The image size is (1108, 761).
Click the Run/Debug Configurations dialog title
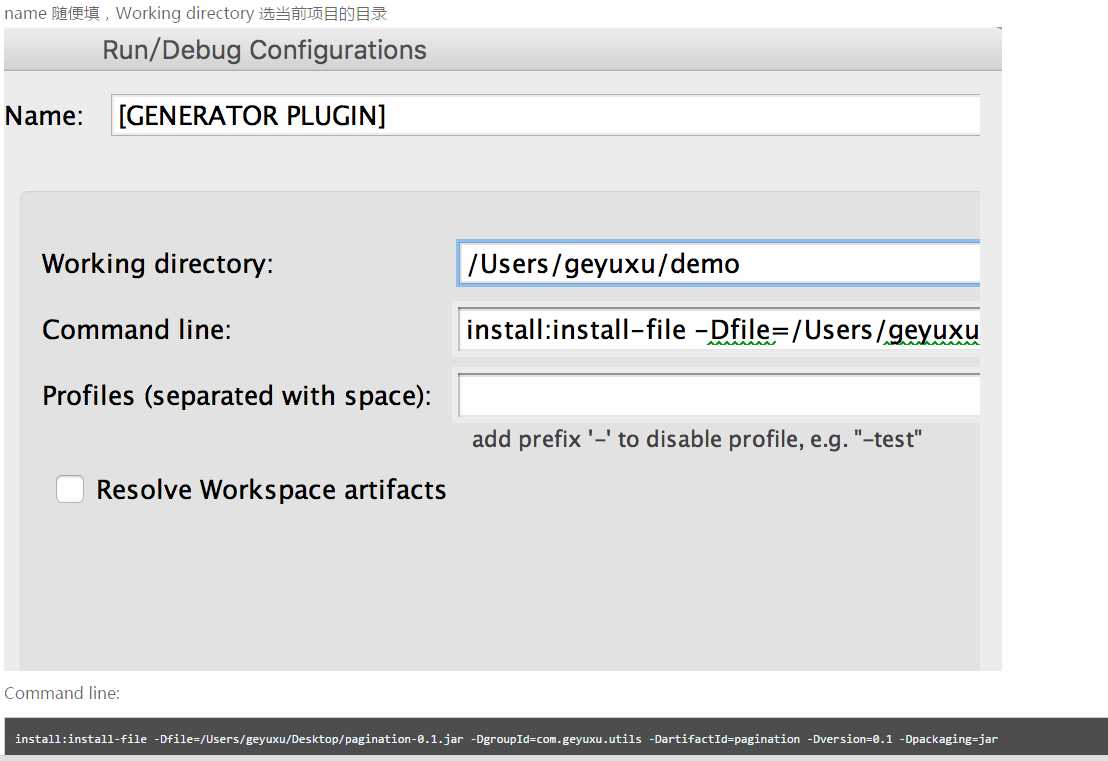point(264,50)
